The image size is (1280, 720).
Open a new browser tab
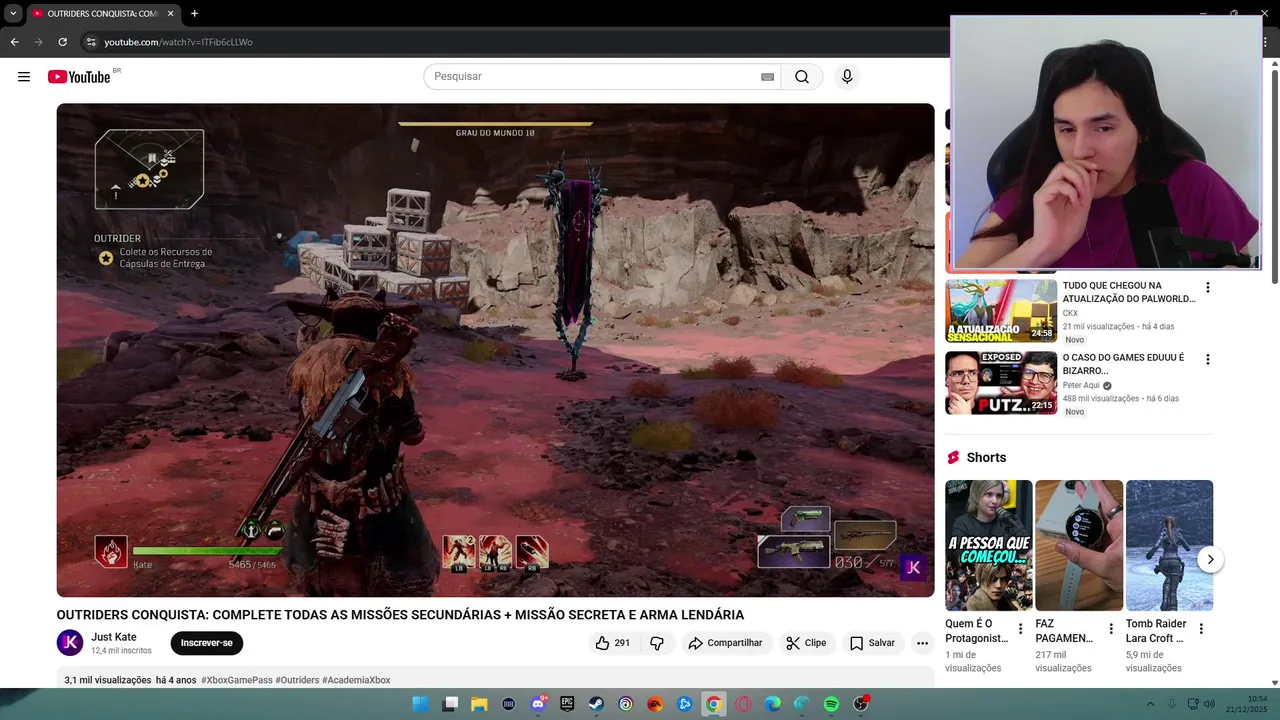194,14
